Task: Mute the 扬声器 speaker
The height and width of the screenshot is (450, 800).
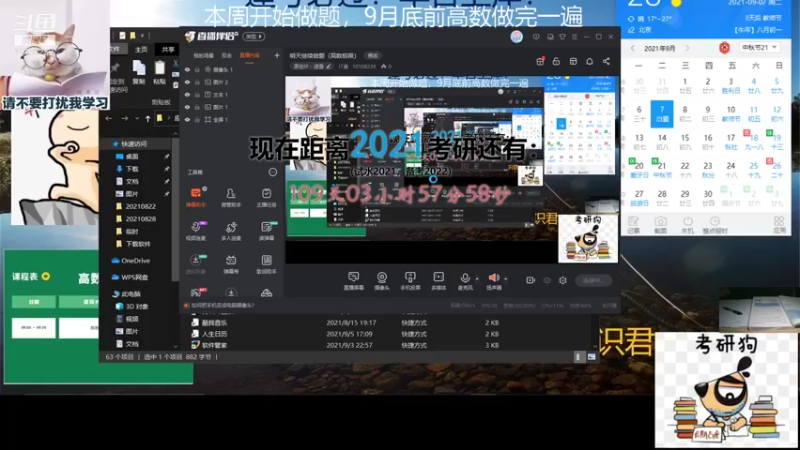Action: click(x=494, y=281)
